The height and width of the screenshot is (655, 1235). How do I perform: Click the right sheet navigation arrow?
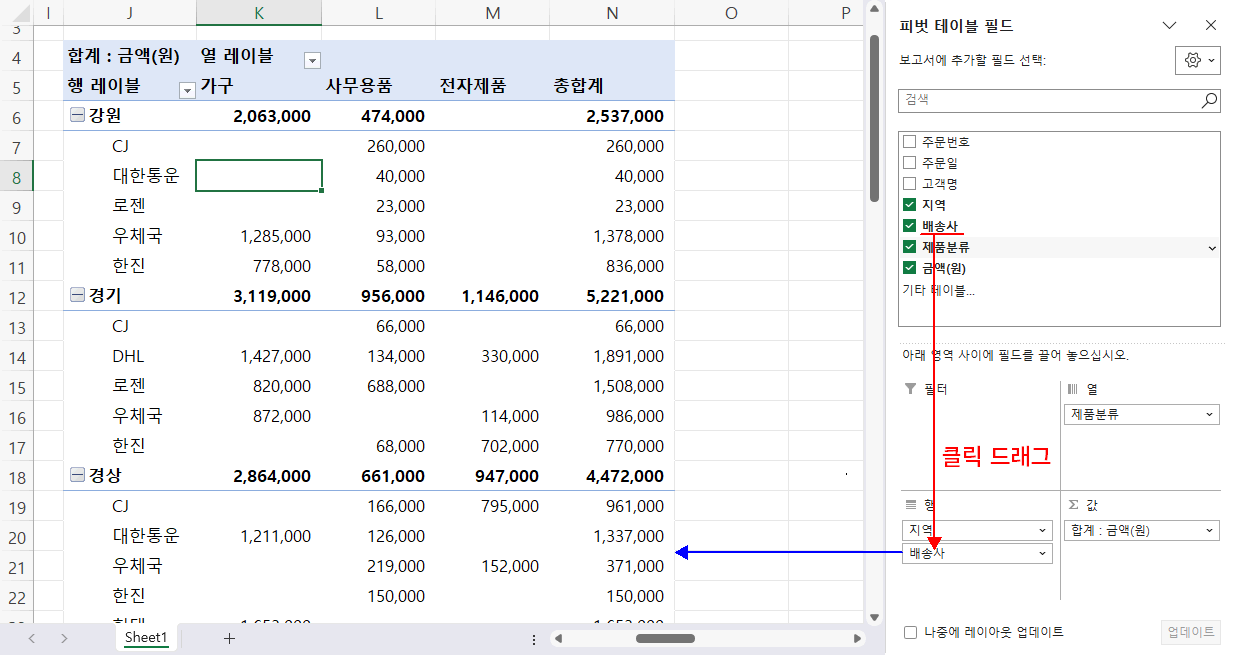click(x=63, y=637)
